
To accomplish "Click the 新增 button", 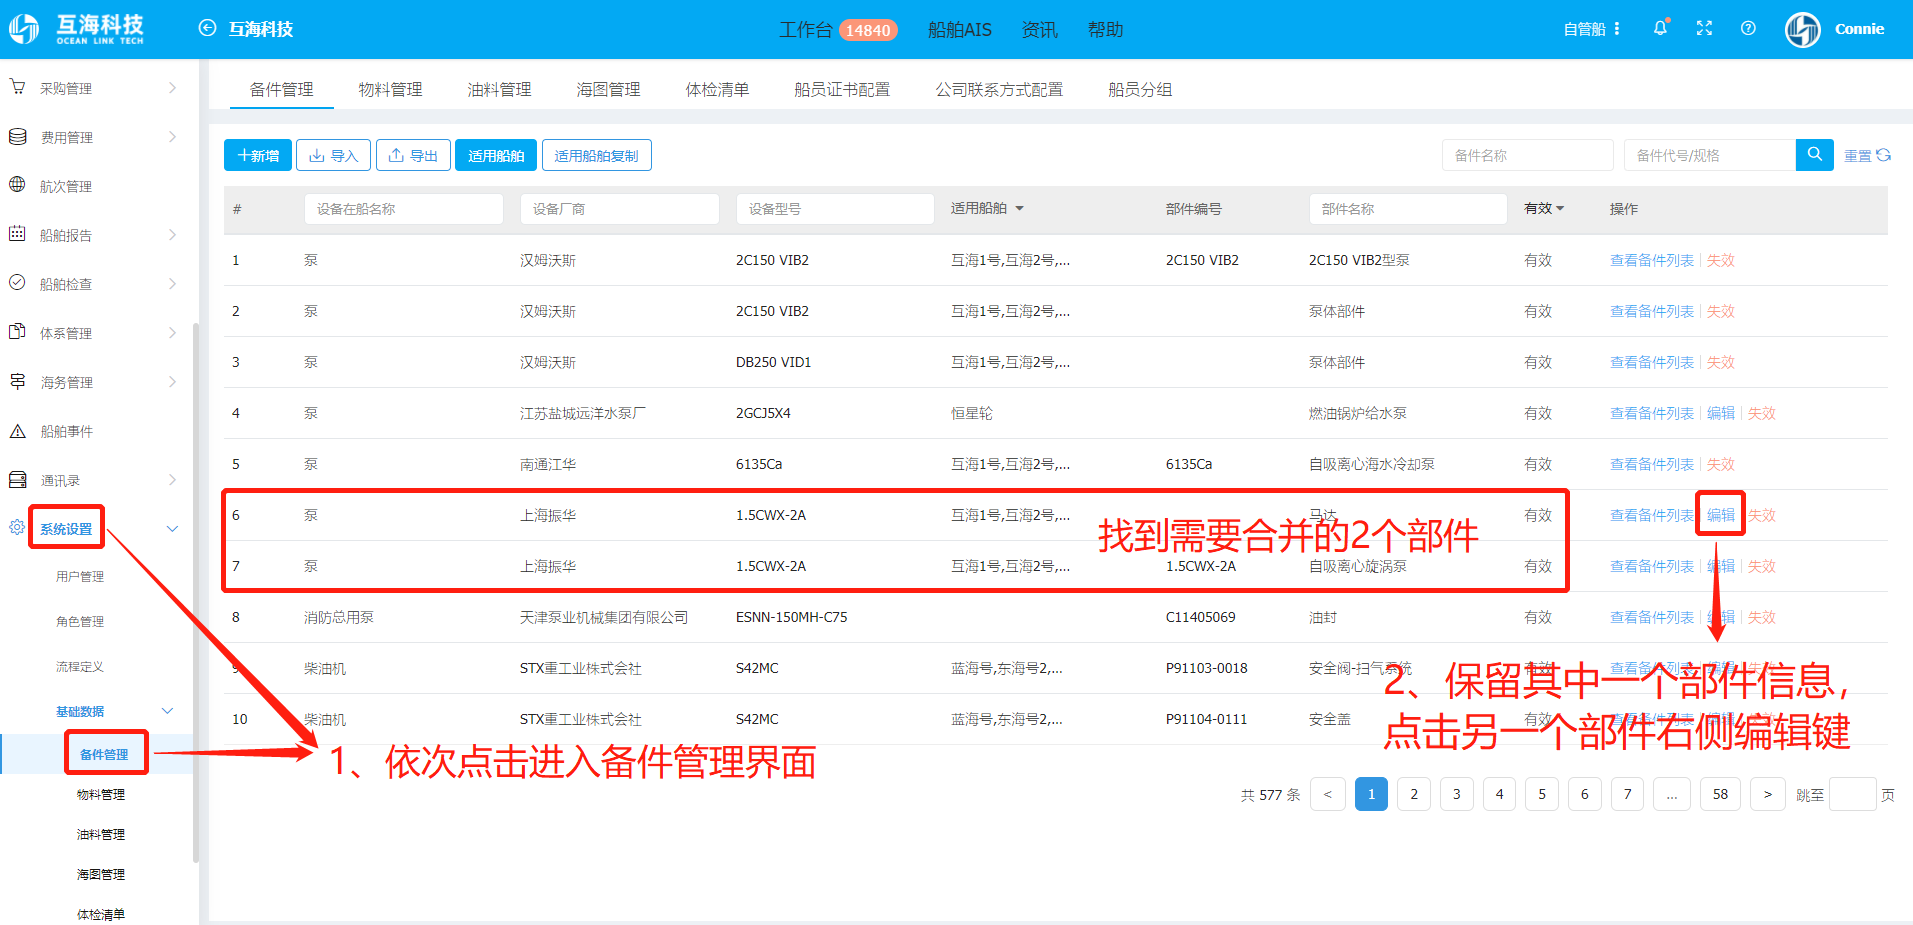I will [x=258, y=155].
